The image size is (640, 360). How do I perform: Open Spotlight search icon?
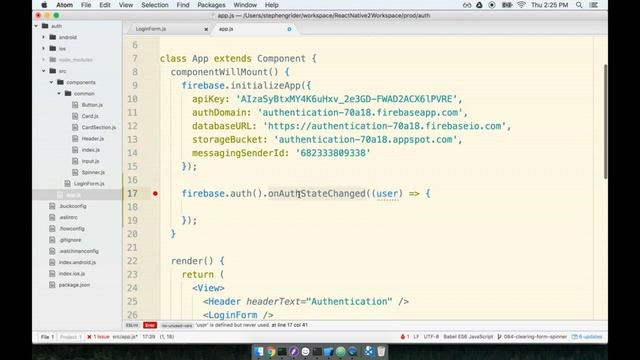(579, 5)
